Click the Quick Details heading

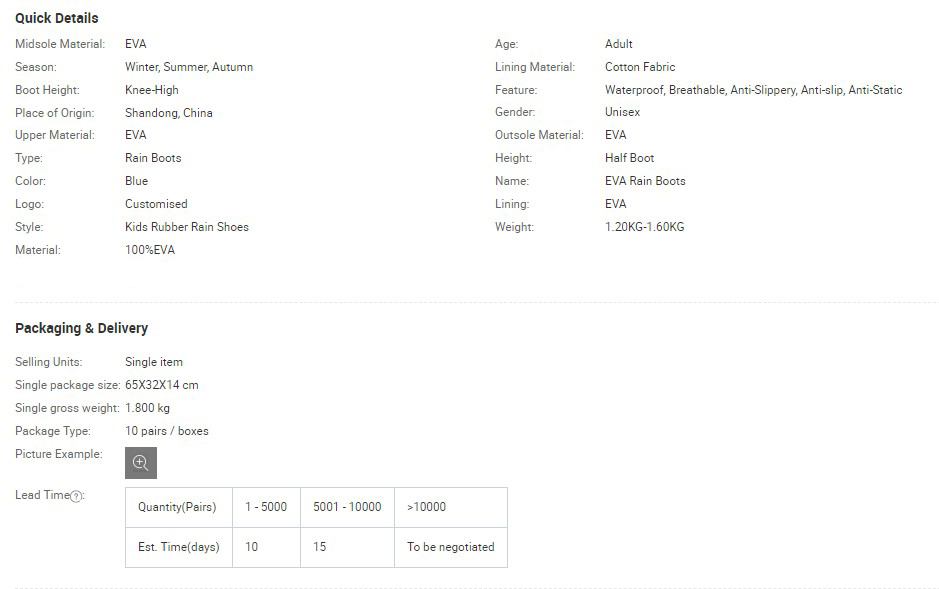point(57,18)
